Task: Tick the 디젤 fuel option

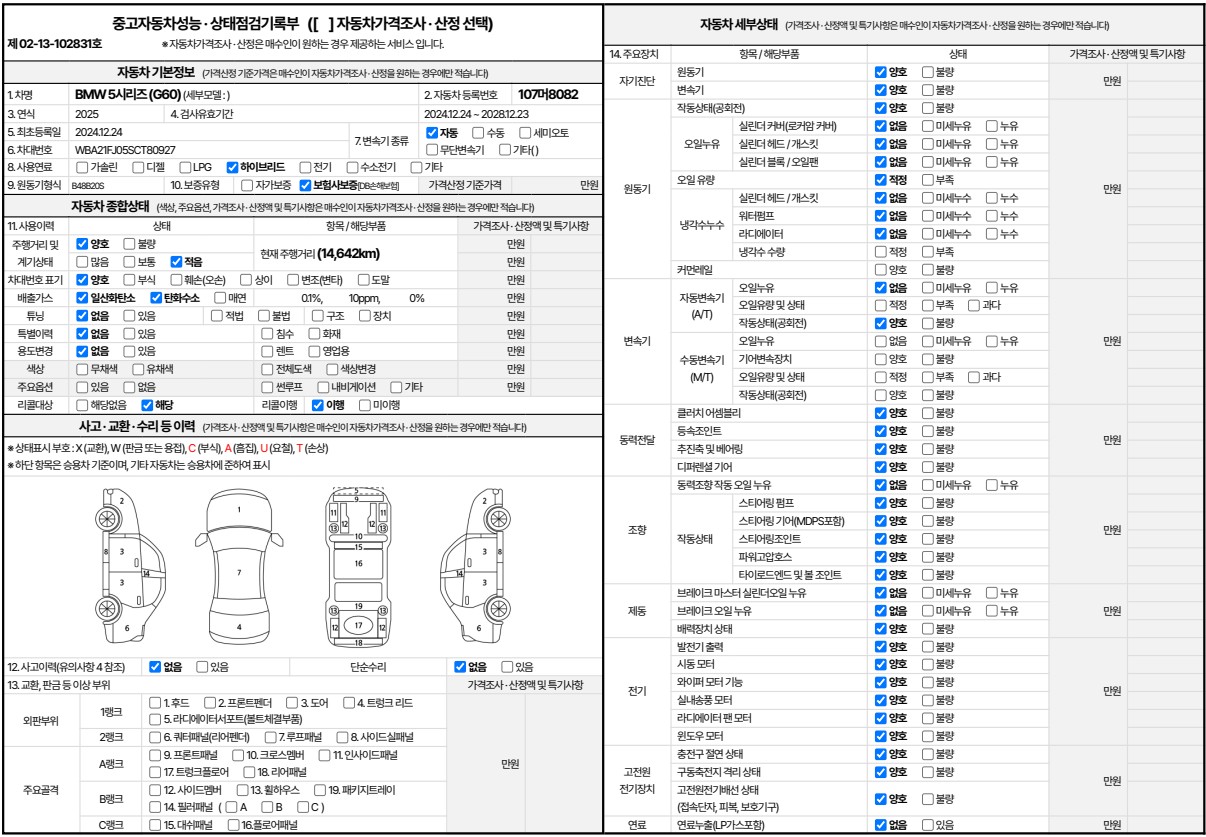Action: point(138,167)
